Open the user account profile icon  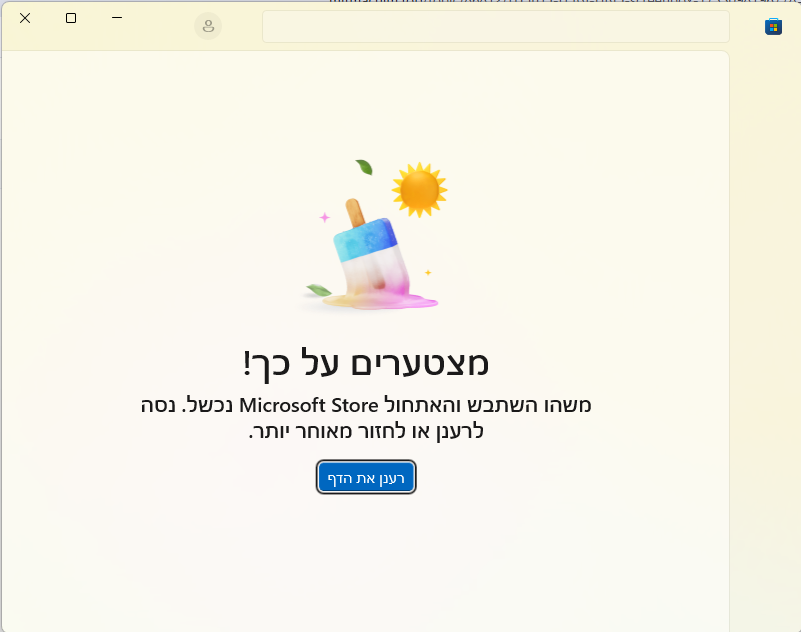tap(208, 26)
